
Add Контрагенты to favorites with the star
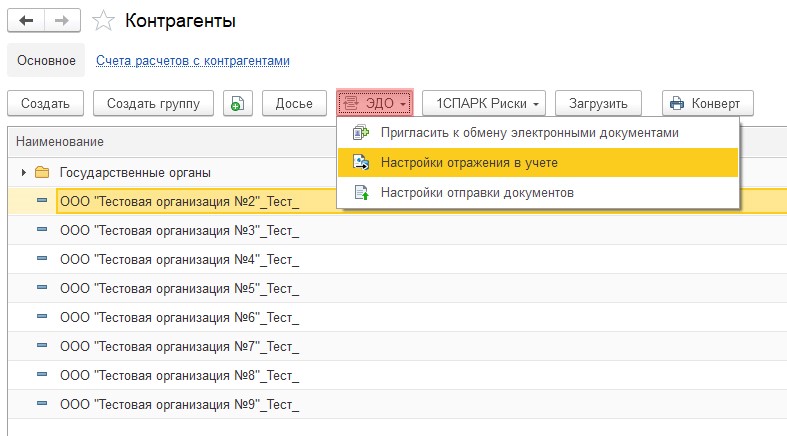[x=102, y=20]
